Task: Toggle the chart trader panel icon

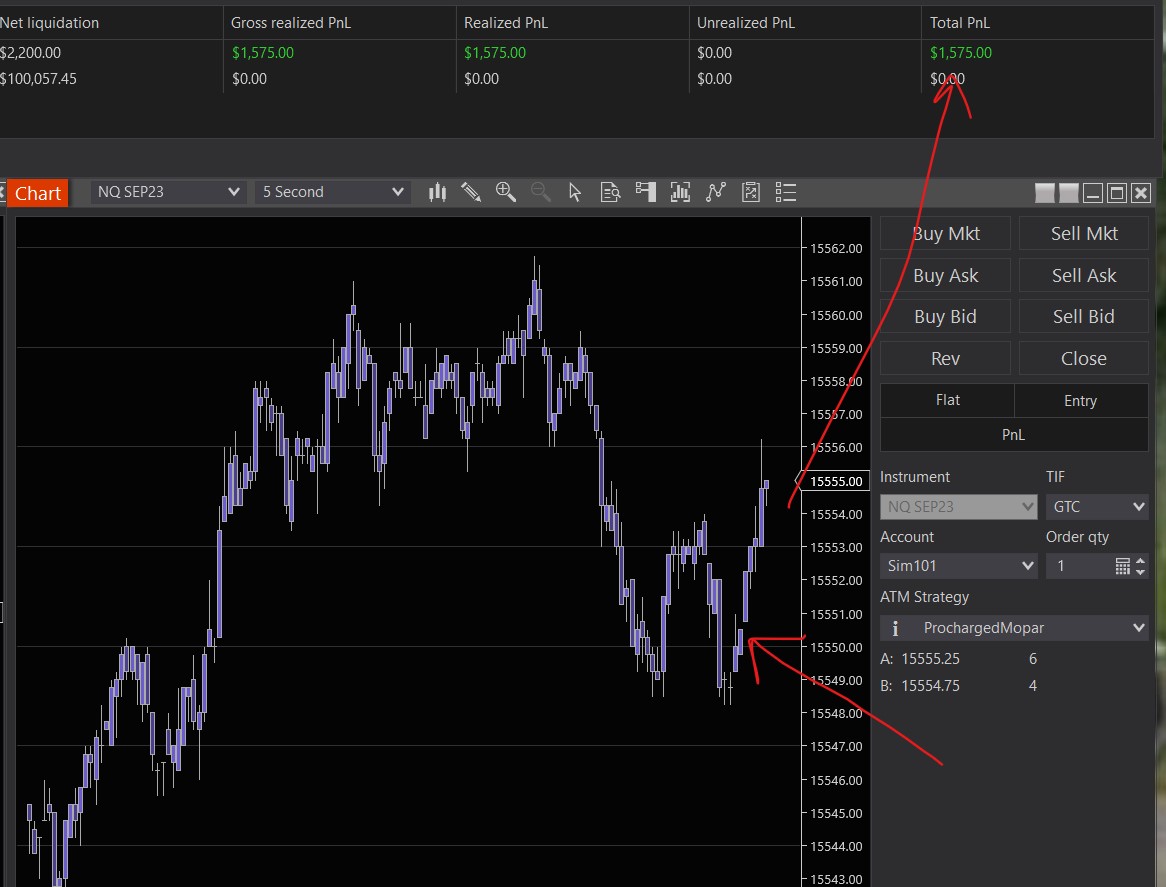Action: pos(645,193)
